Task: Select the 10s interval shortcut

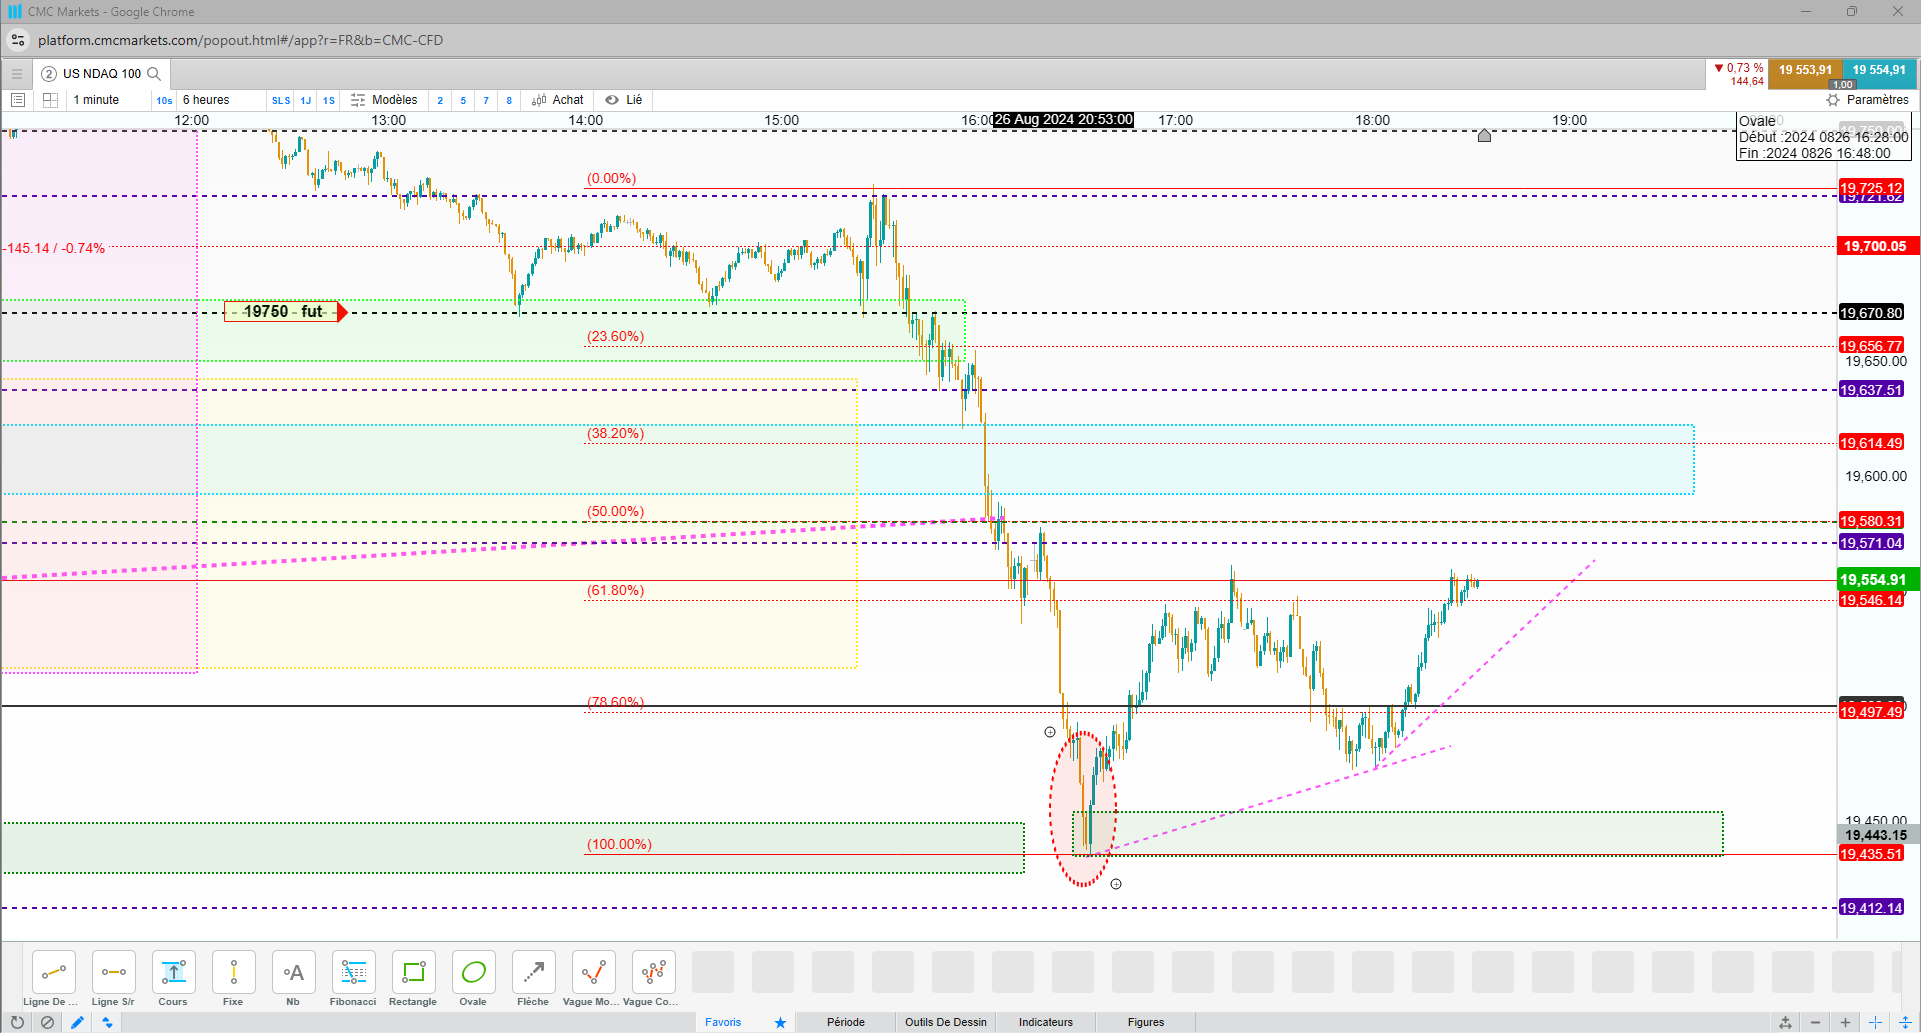Action: 164,100
